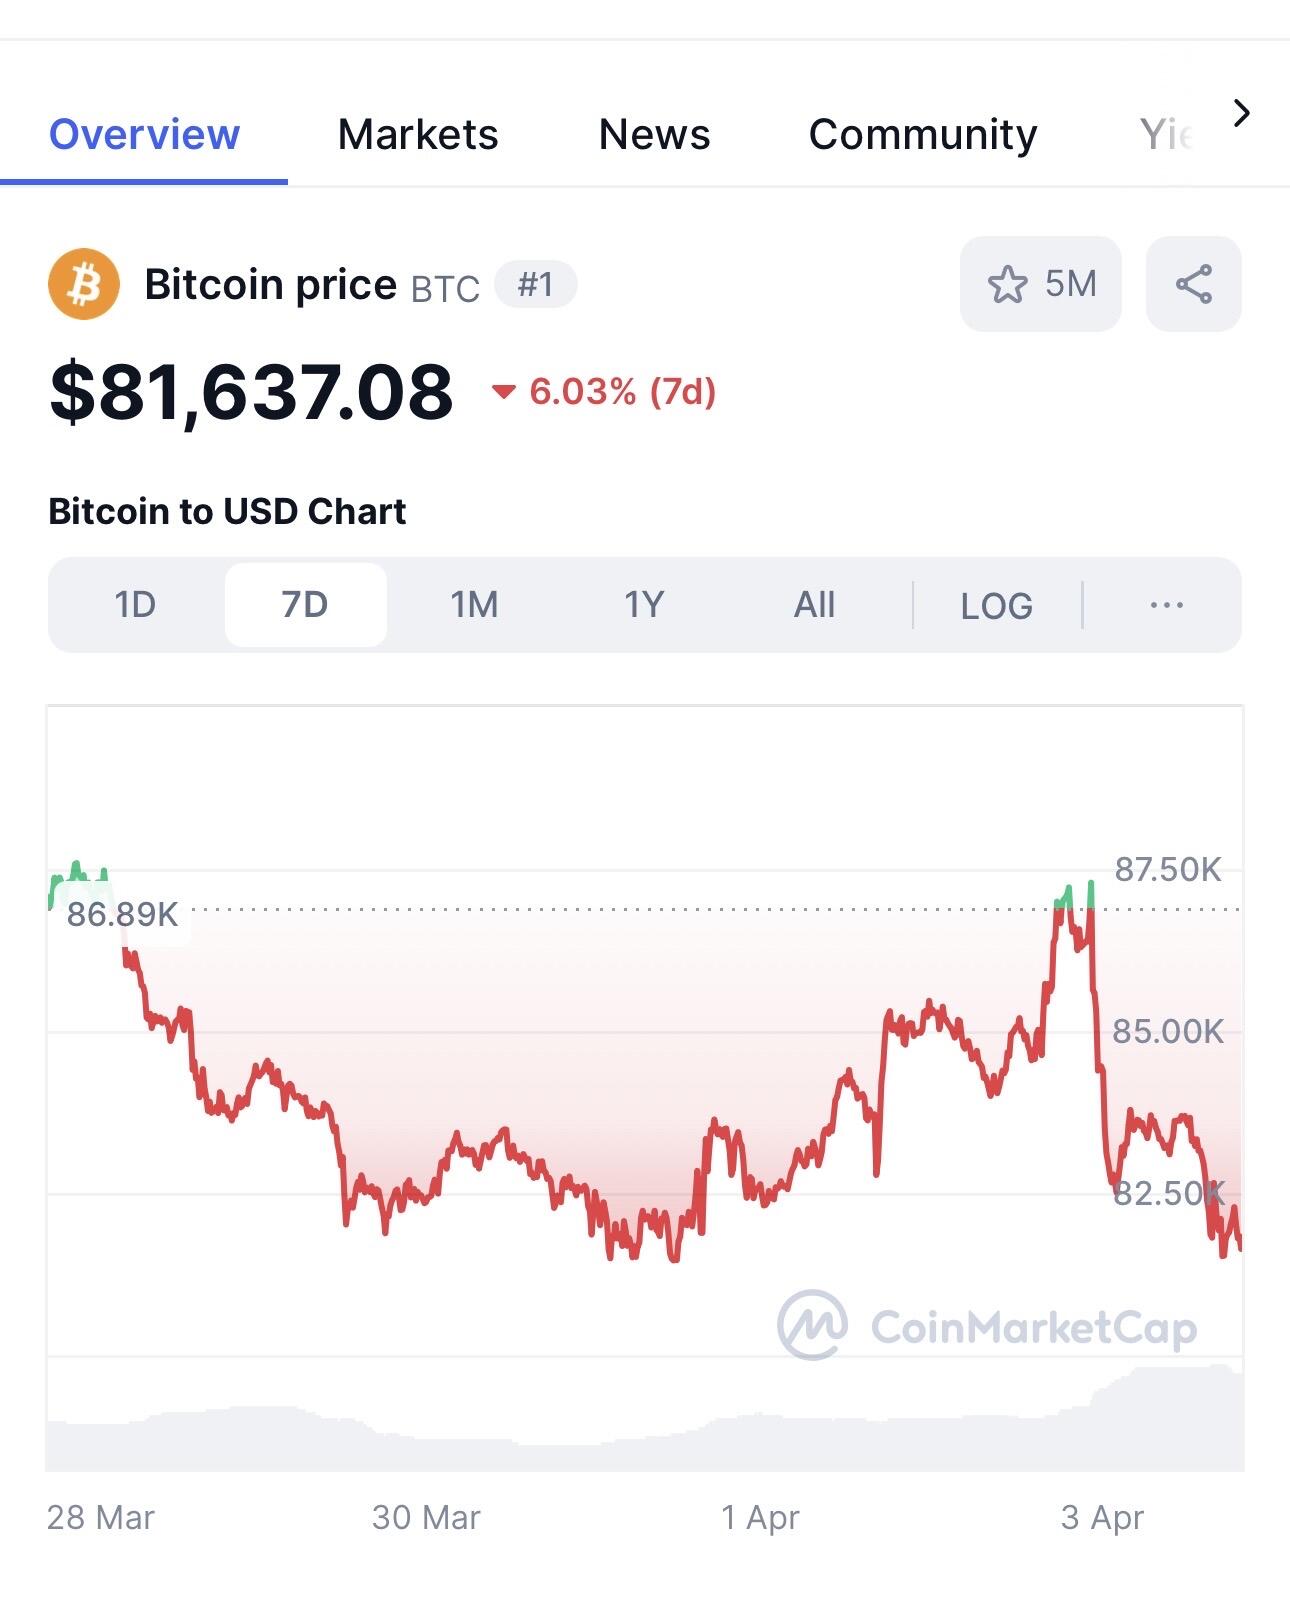The width and height of the screenshot is (1290, 1621).
Task: Toggle LOG scale on the chart
Action: (x=996, y=605)
